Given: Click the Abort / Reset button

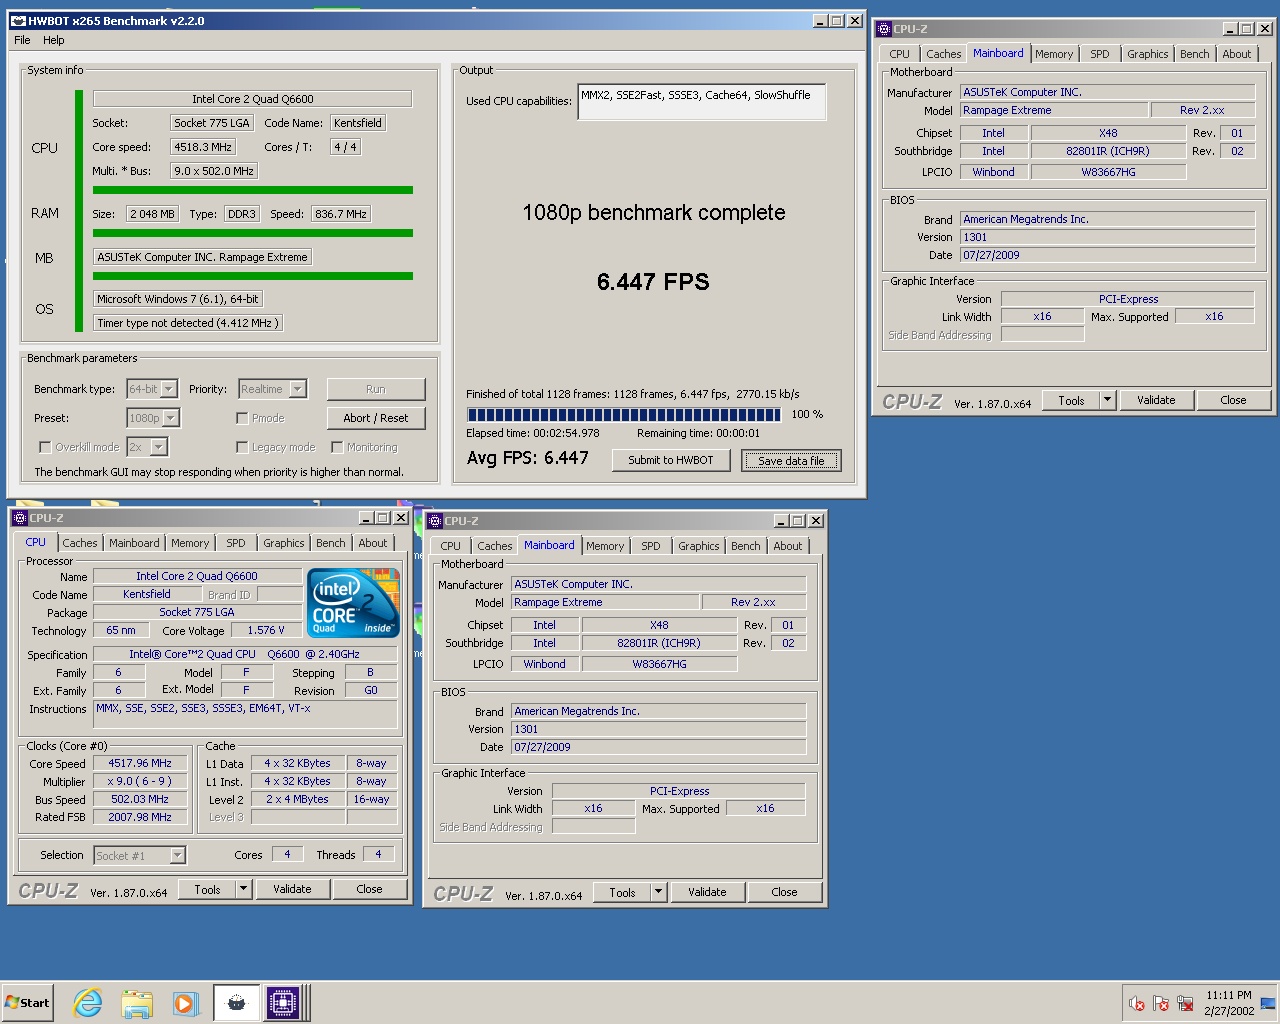Looking at the screenshot, I should pos(376,418).
